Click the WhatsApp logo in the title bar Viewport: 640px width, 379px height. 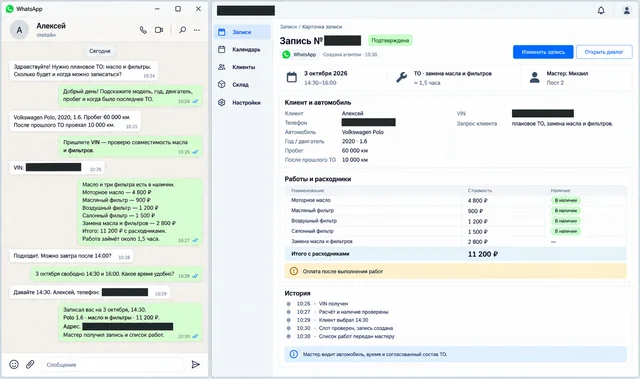tap(9, 9)
